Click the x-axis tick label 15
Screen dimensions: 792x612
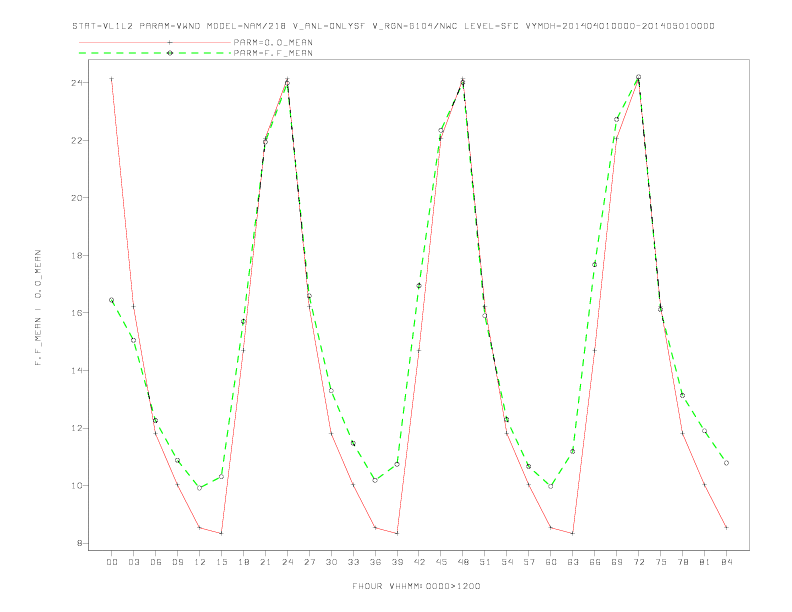[x=221, y=562]
